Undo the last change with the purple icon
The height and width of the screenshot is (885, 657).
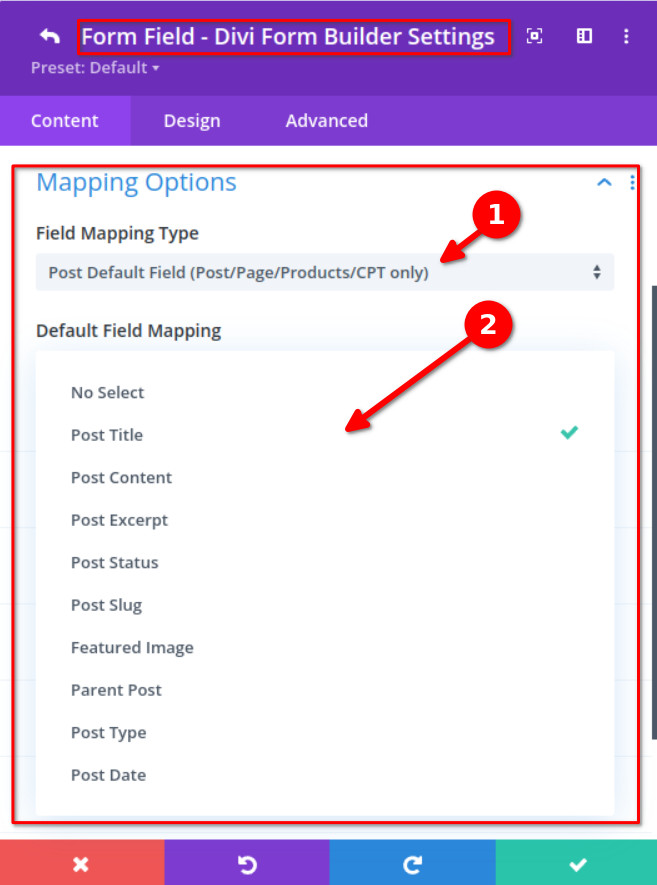(247, 862)
